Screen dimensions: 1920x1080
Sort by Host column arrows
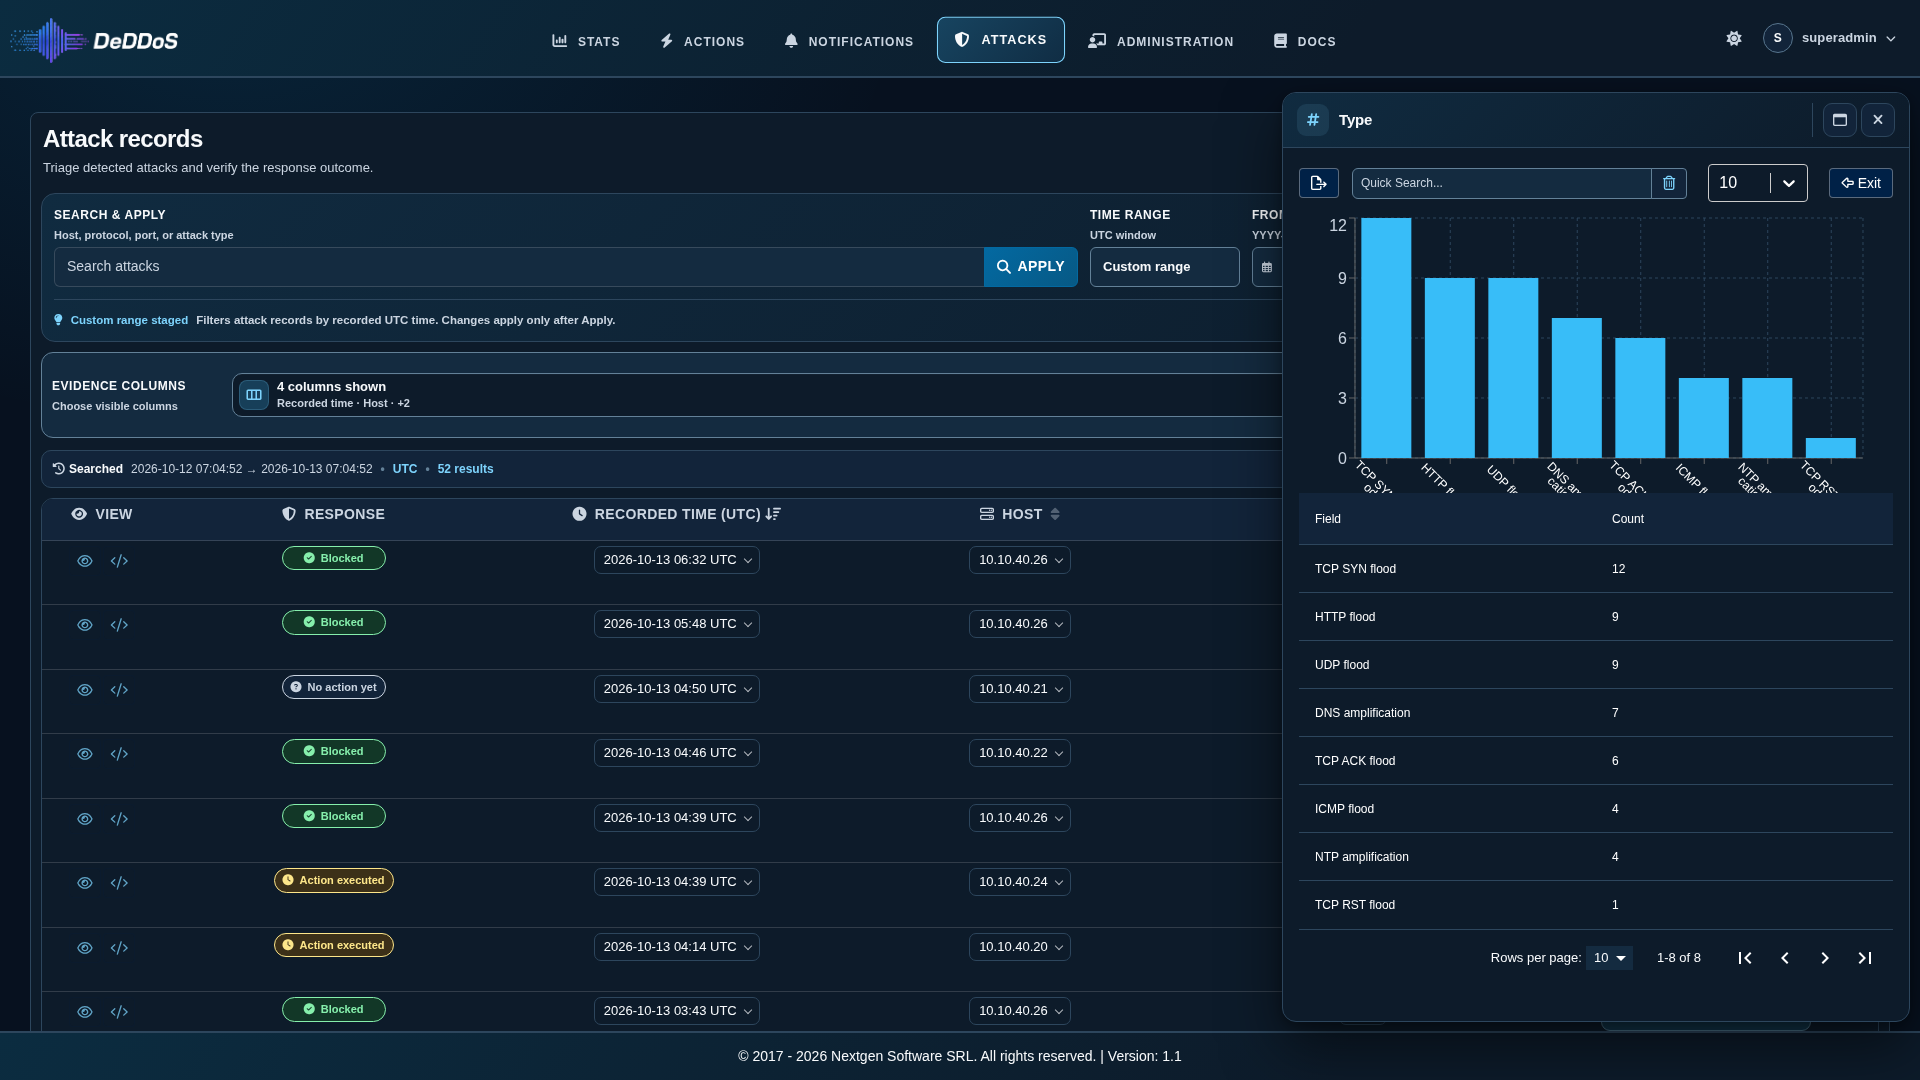(x=1055, y=514)
